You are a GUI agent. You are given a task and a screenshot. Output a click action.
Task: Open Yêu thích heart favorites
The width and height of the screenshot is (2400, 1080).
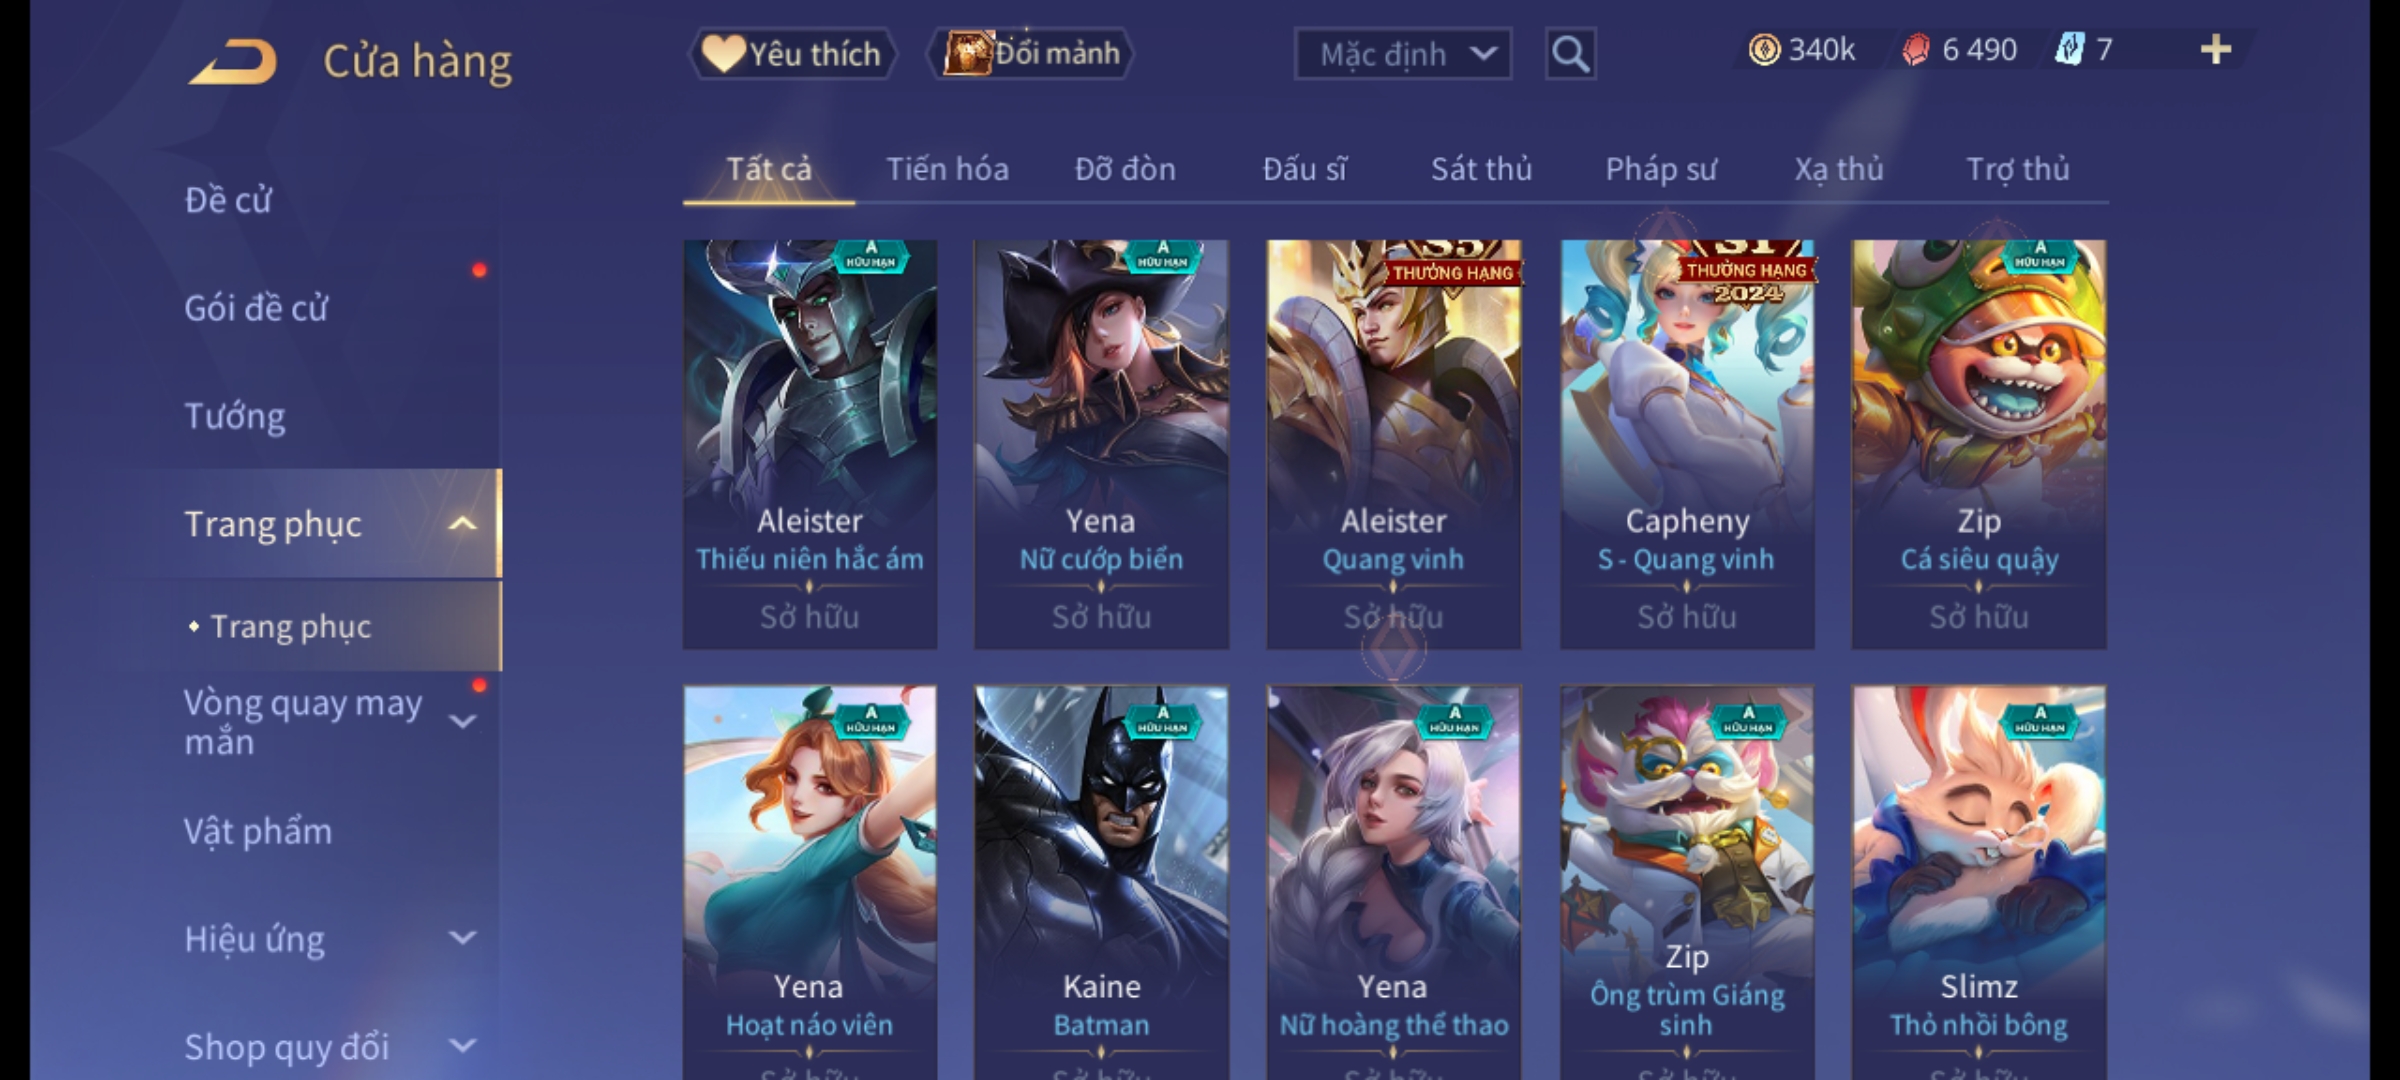click(792, 54)
